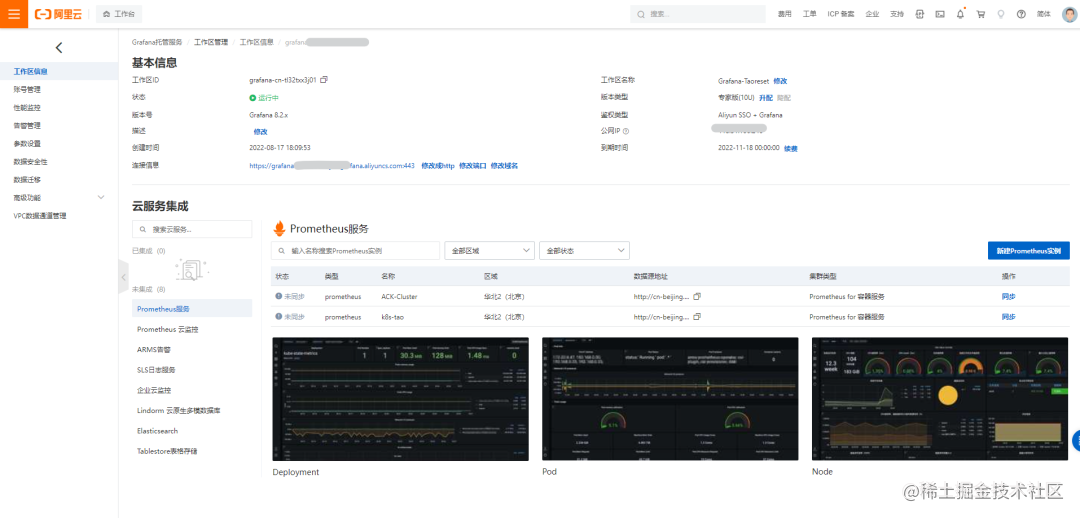Click 修改成http link

438,166
